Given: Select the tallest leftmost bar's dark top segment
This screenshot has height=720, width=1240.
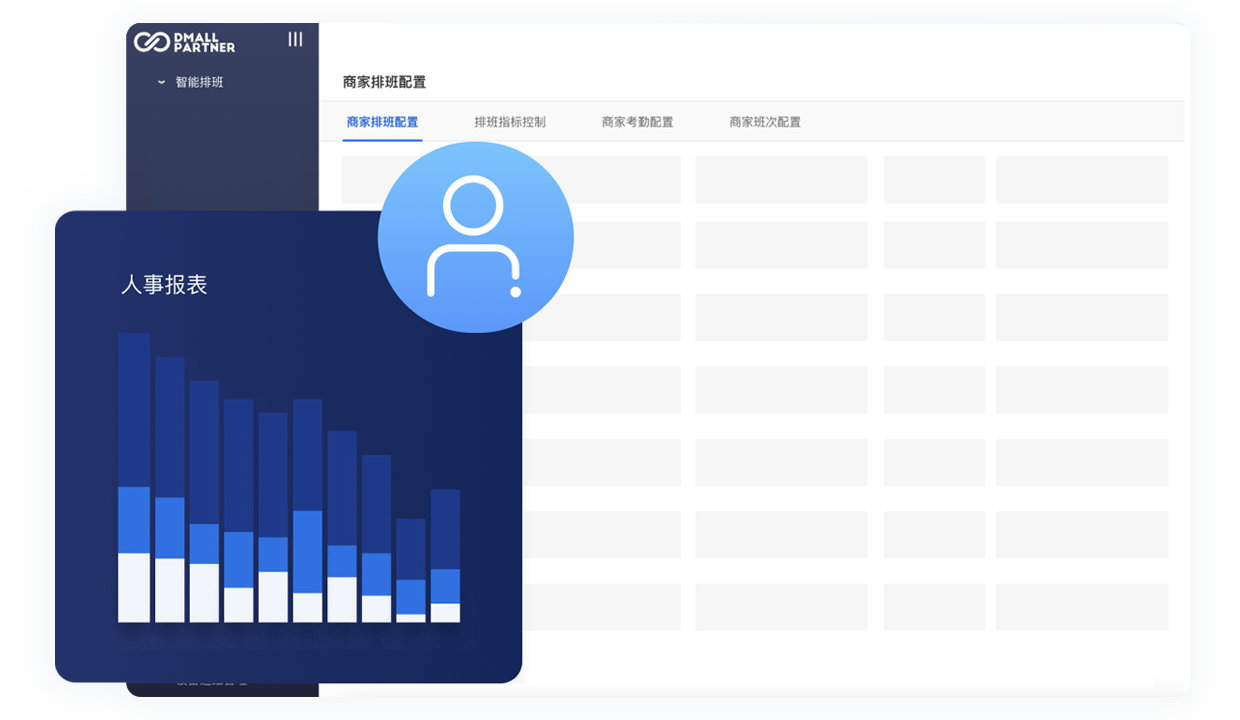Looking at the screenshot, I should tap(134, 410).
